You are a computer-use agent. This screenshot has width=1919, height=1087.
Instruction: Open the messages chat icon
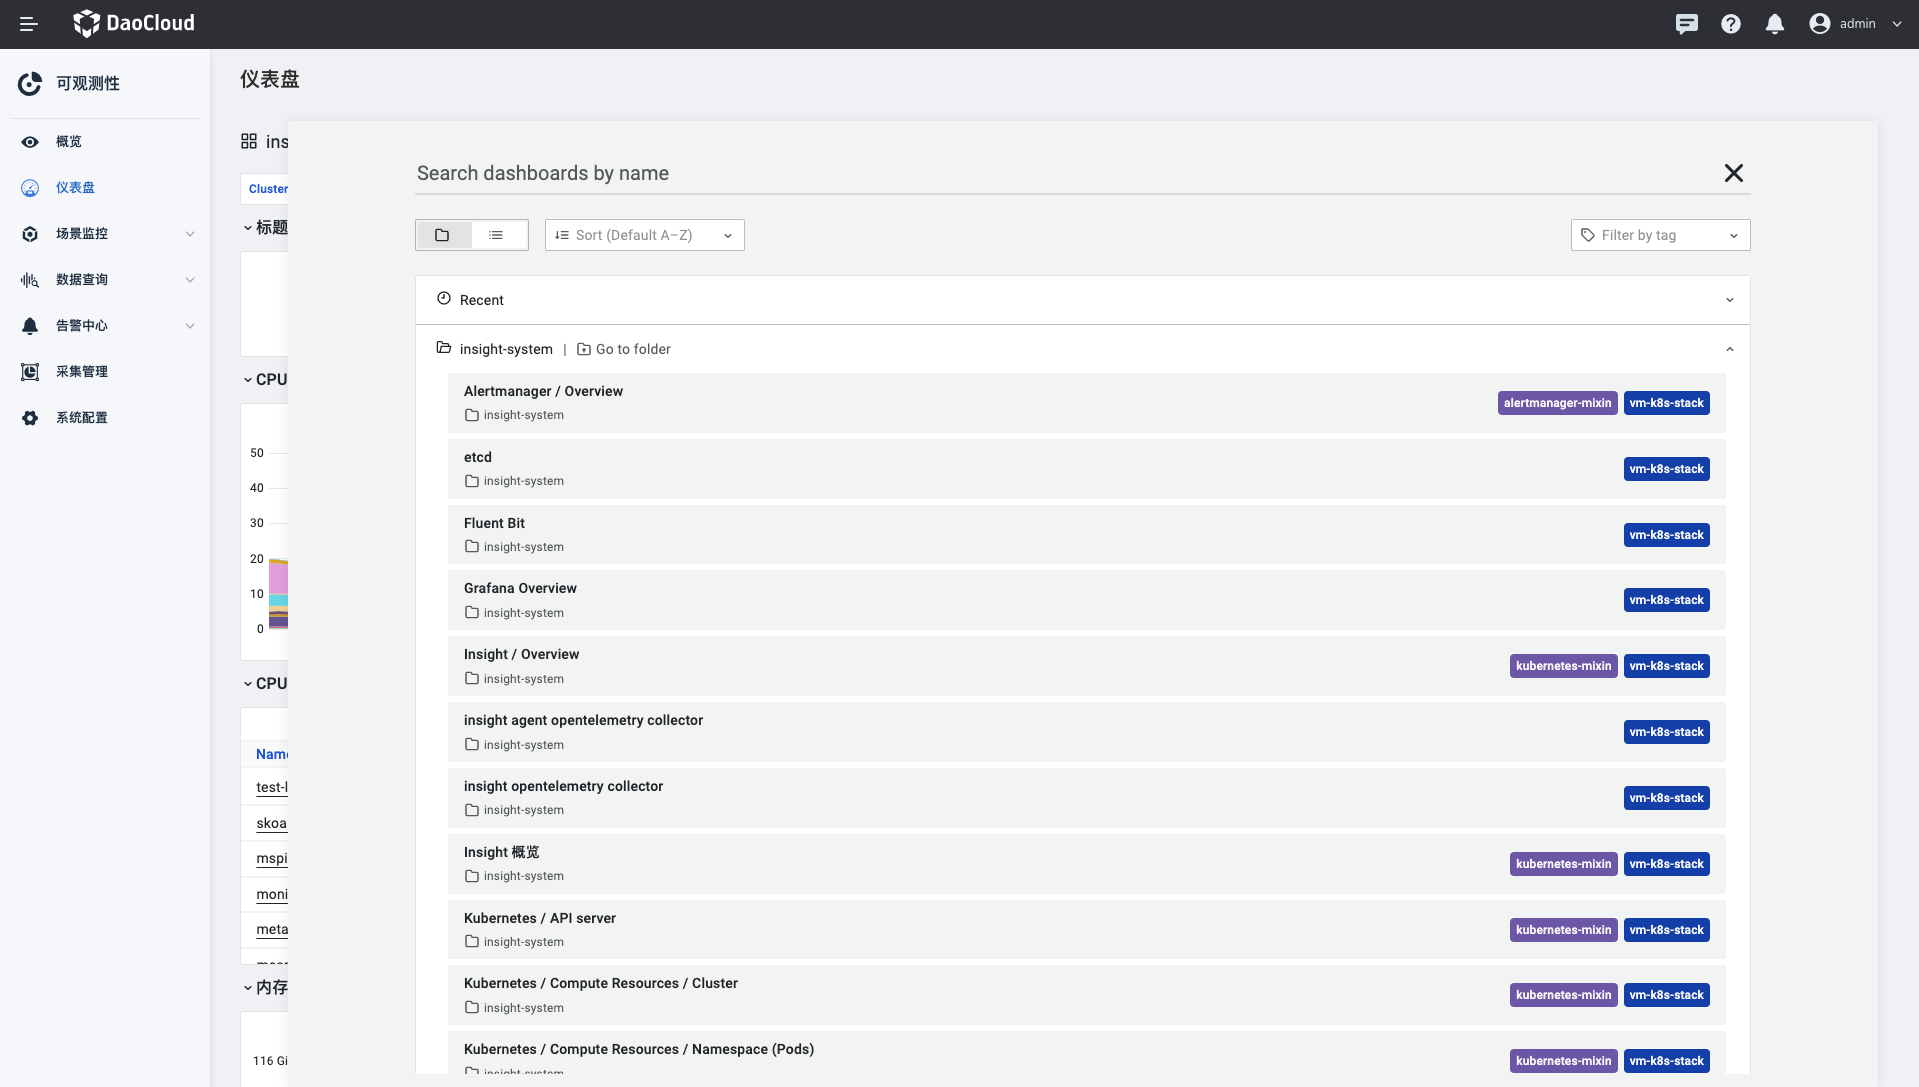(1686, 24)
